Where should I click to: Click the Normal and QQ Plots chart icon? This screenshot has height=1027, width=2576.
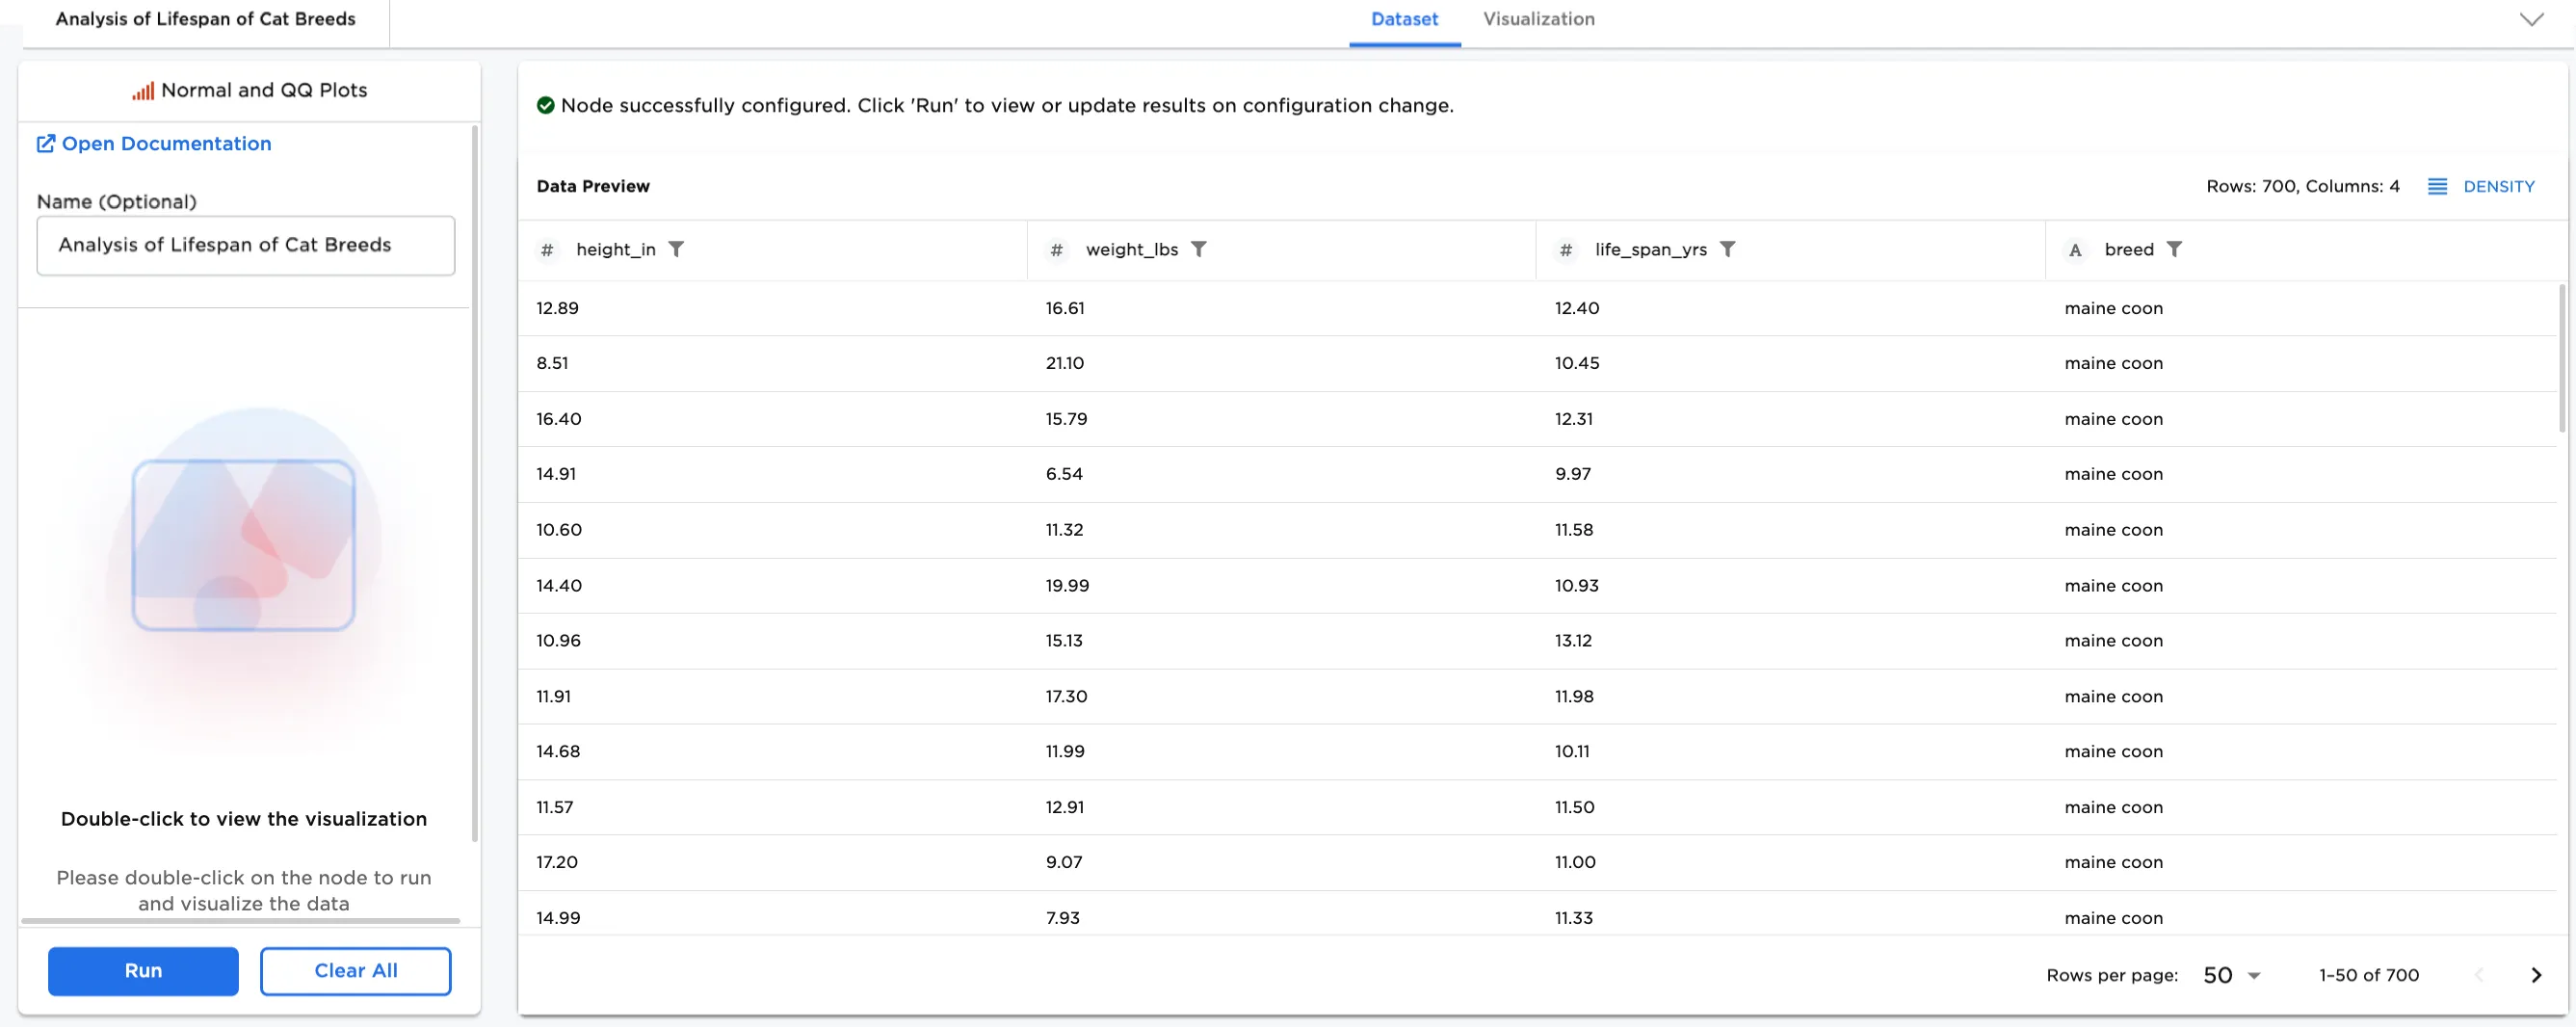pos(143,91)
